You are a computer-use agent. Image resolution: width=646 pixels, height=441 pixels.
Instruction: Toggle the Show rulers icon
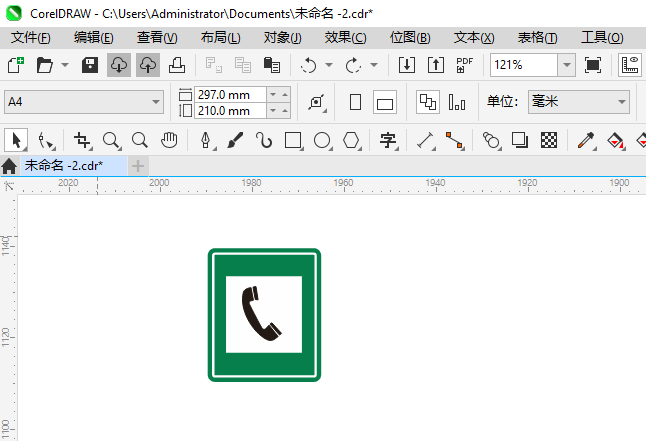[x=630, y=65]
